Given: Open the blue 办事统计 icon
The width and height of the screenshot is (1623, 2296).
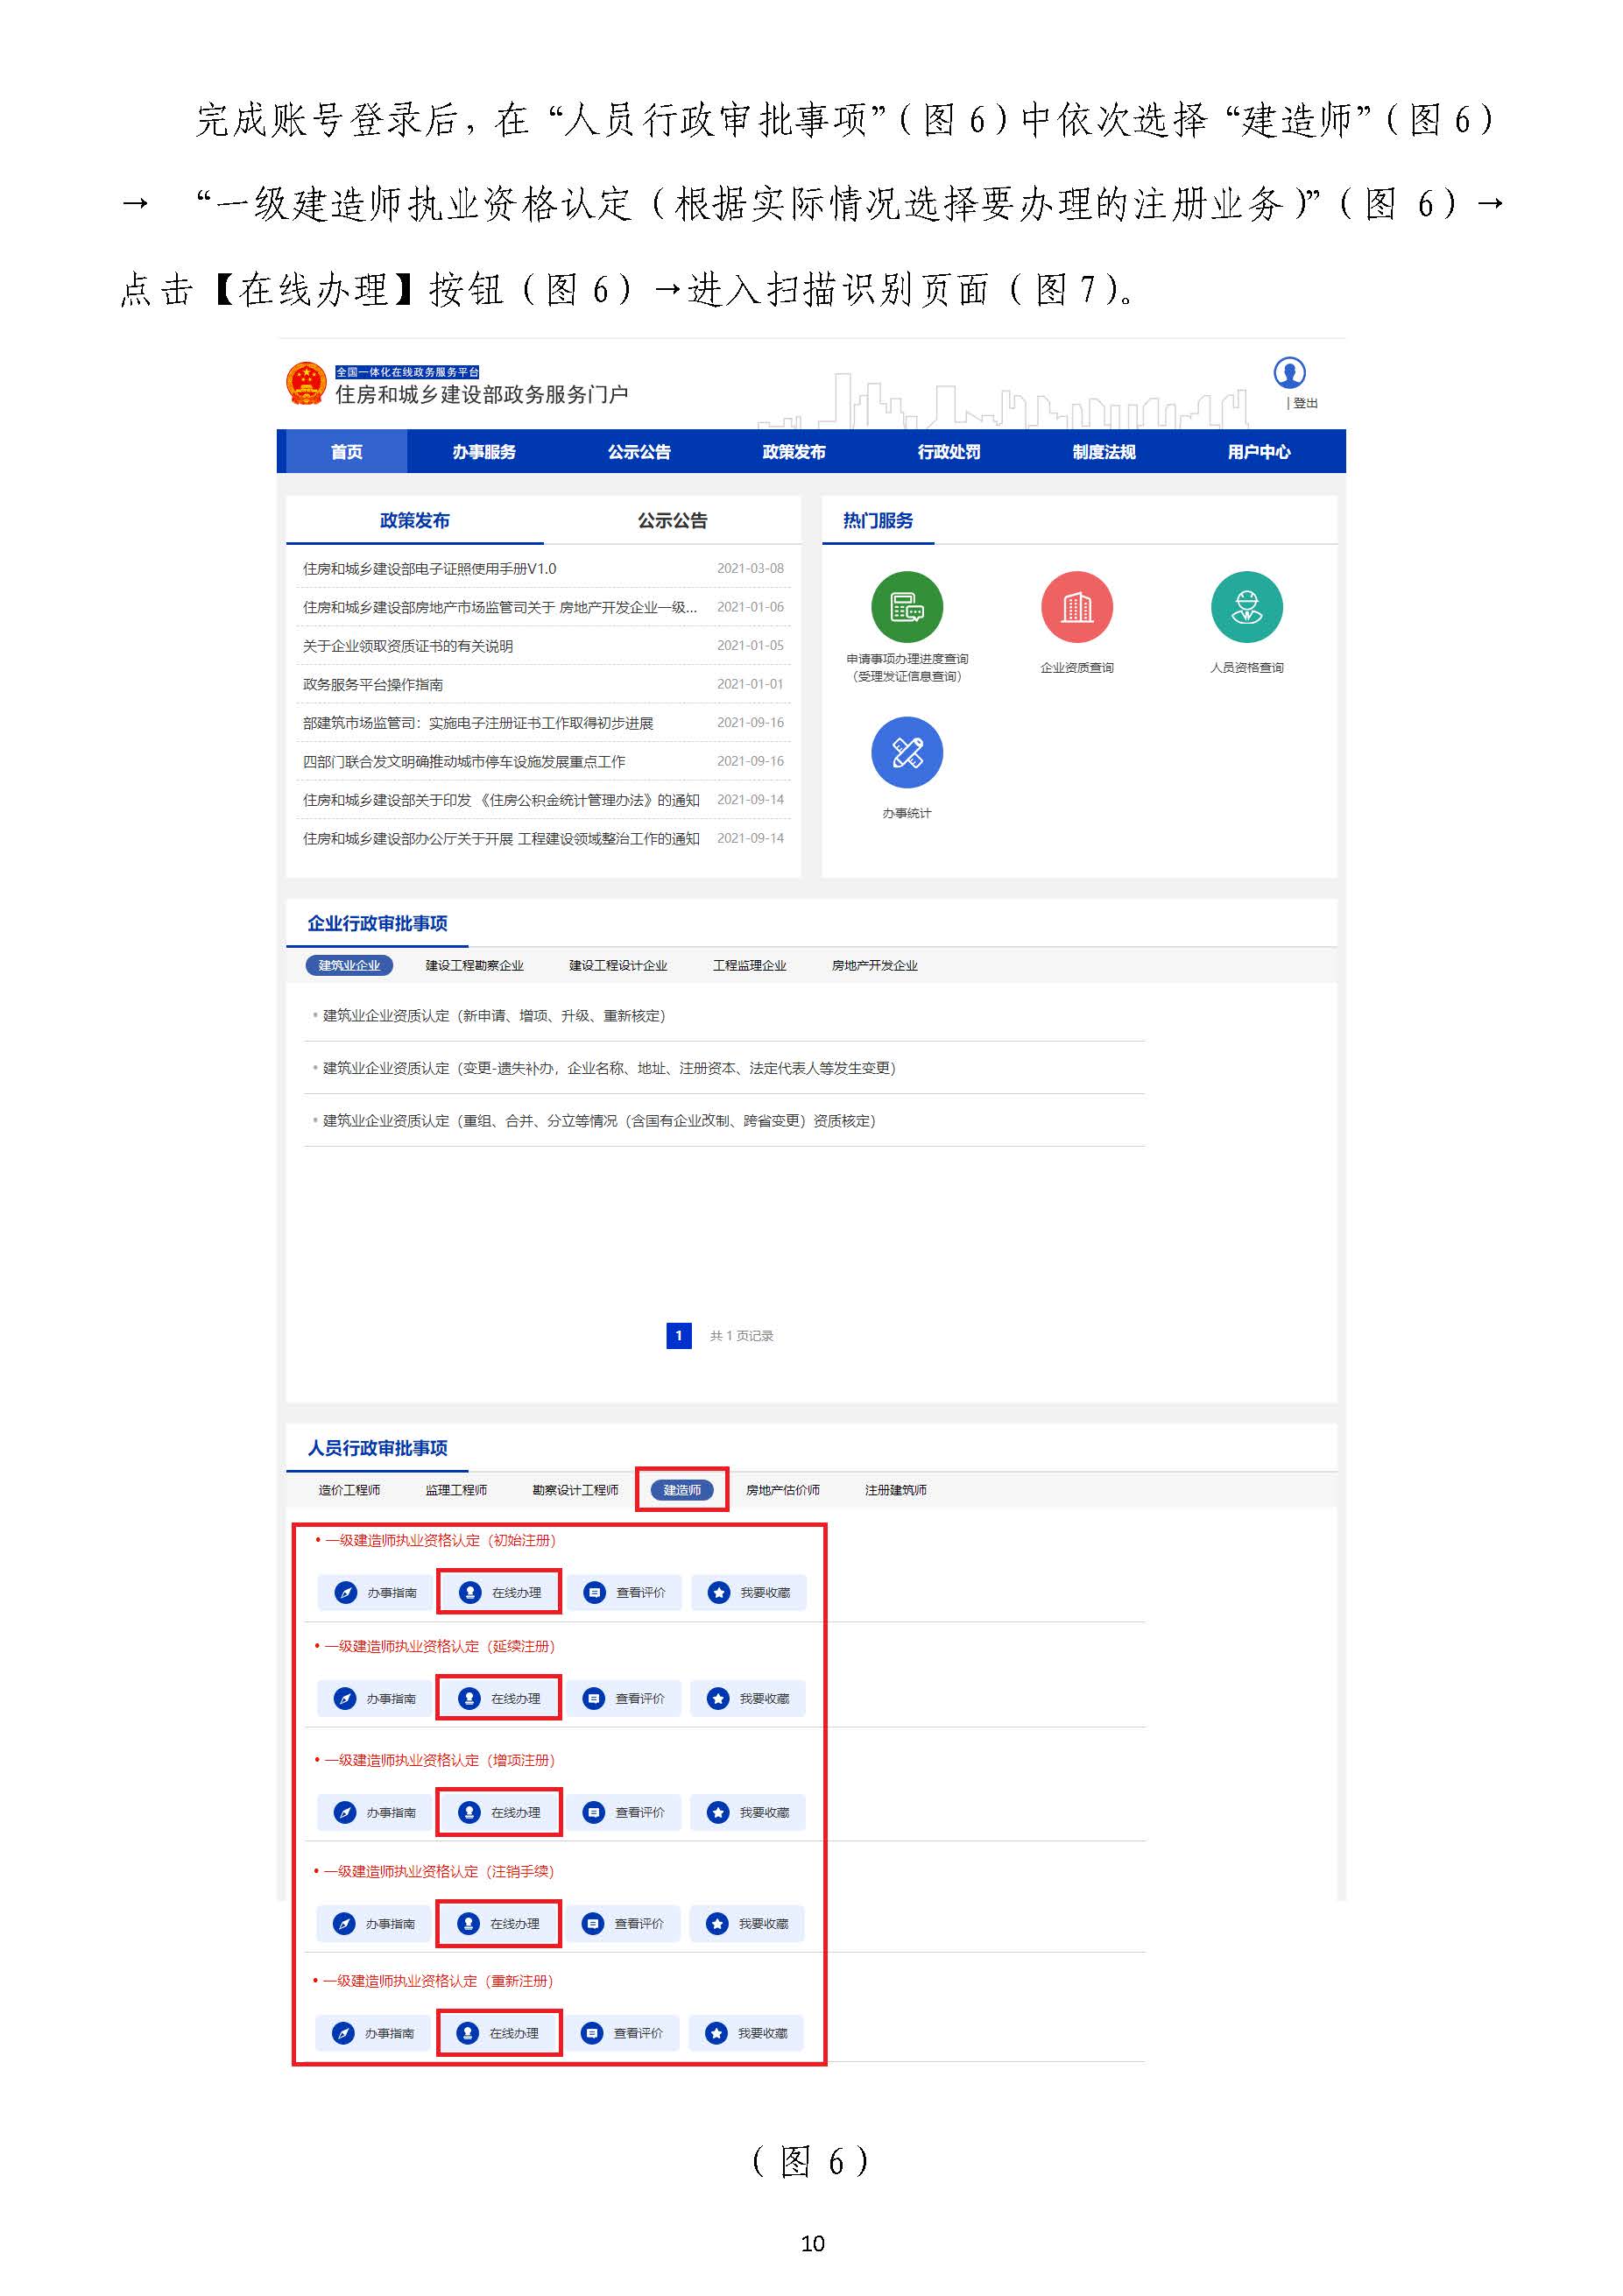Looking at the screenshot, I should pos(906,752).
